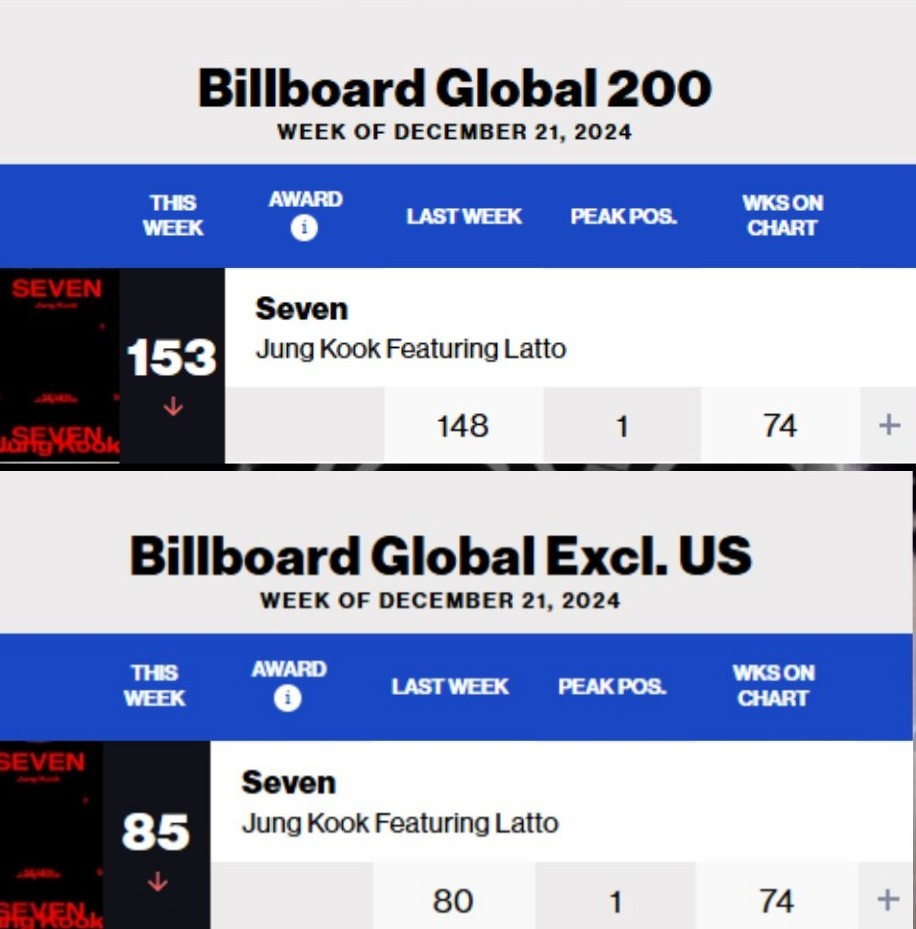Open the Seven song title in Global 200 chart
Viewport: 916px width, 929px height.
coord(301,309)
